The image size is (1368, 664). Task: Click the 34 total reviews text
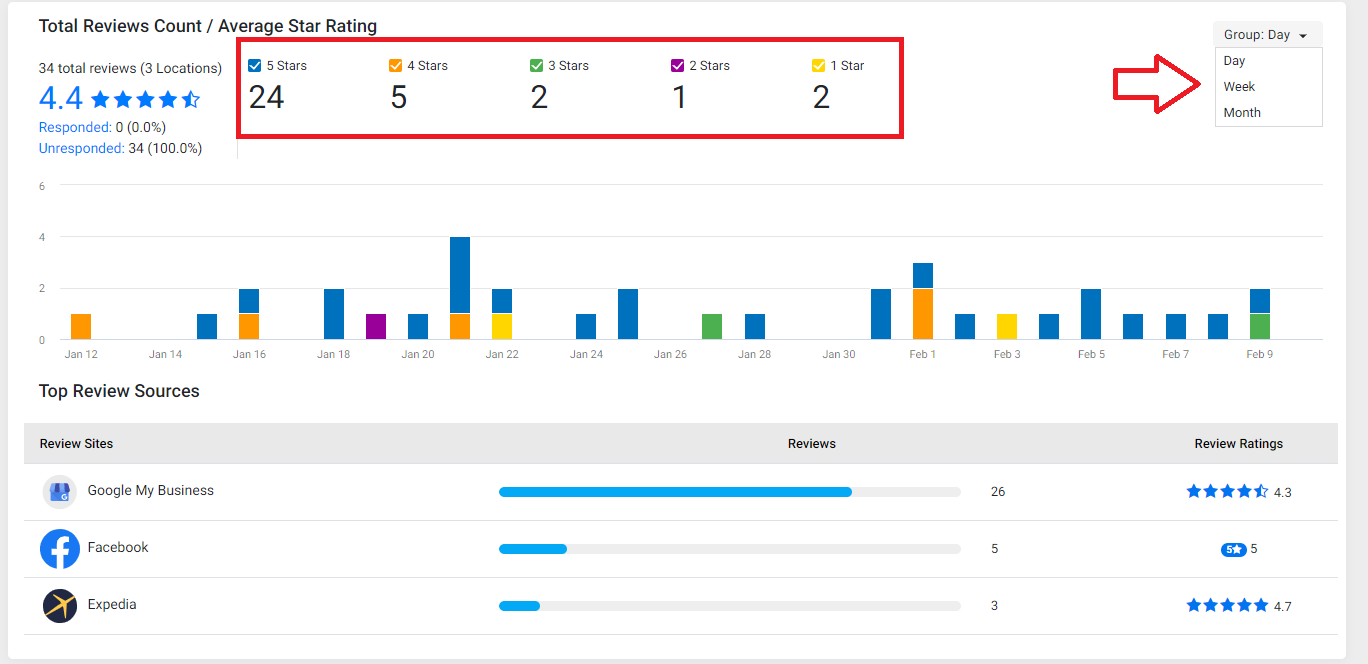pos(130,69)
